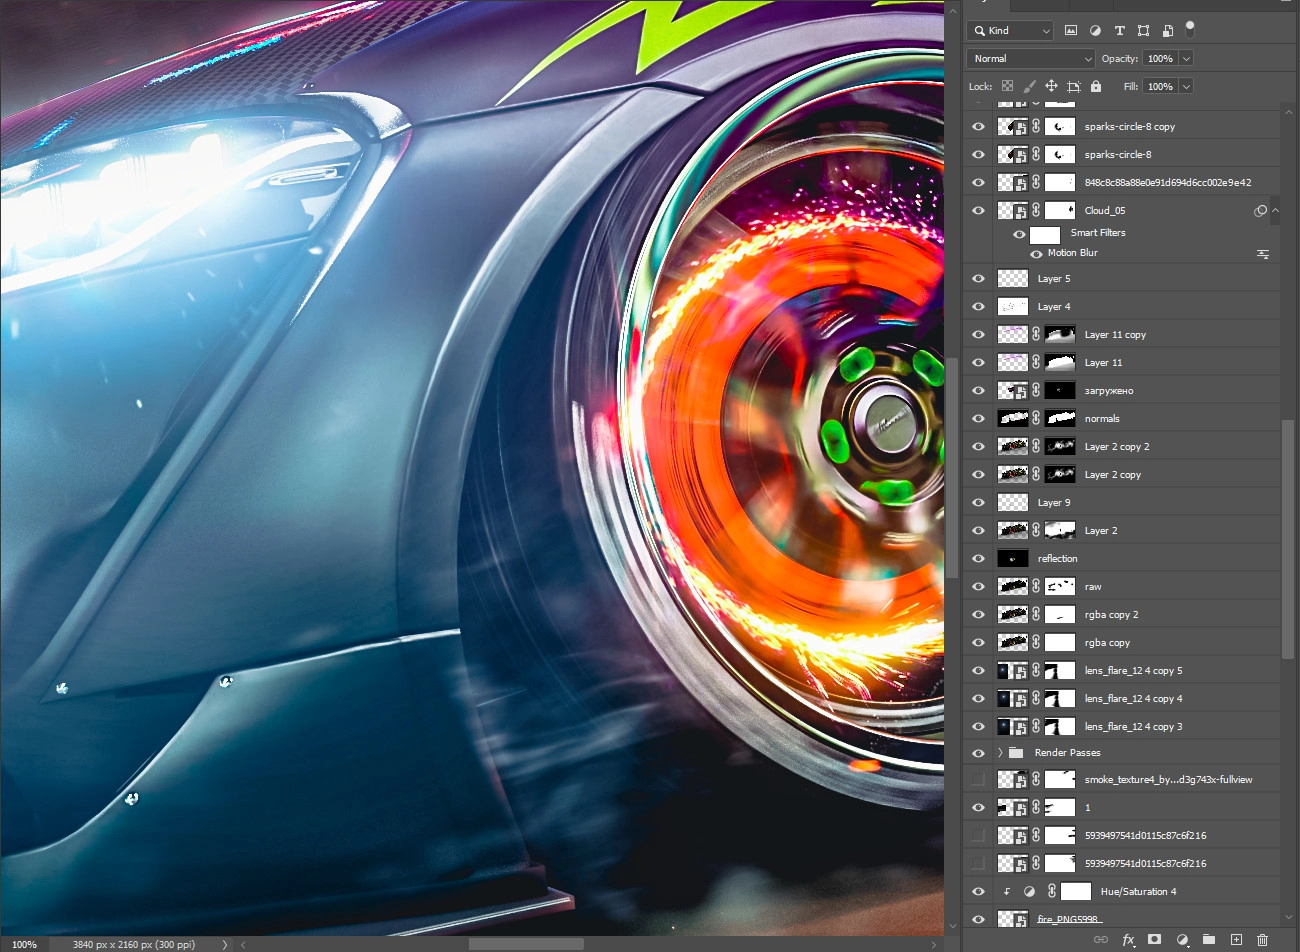
Task: Select the normals layer
Action: point(1102,419)
